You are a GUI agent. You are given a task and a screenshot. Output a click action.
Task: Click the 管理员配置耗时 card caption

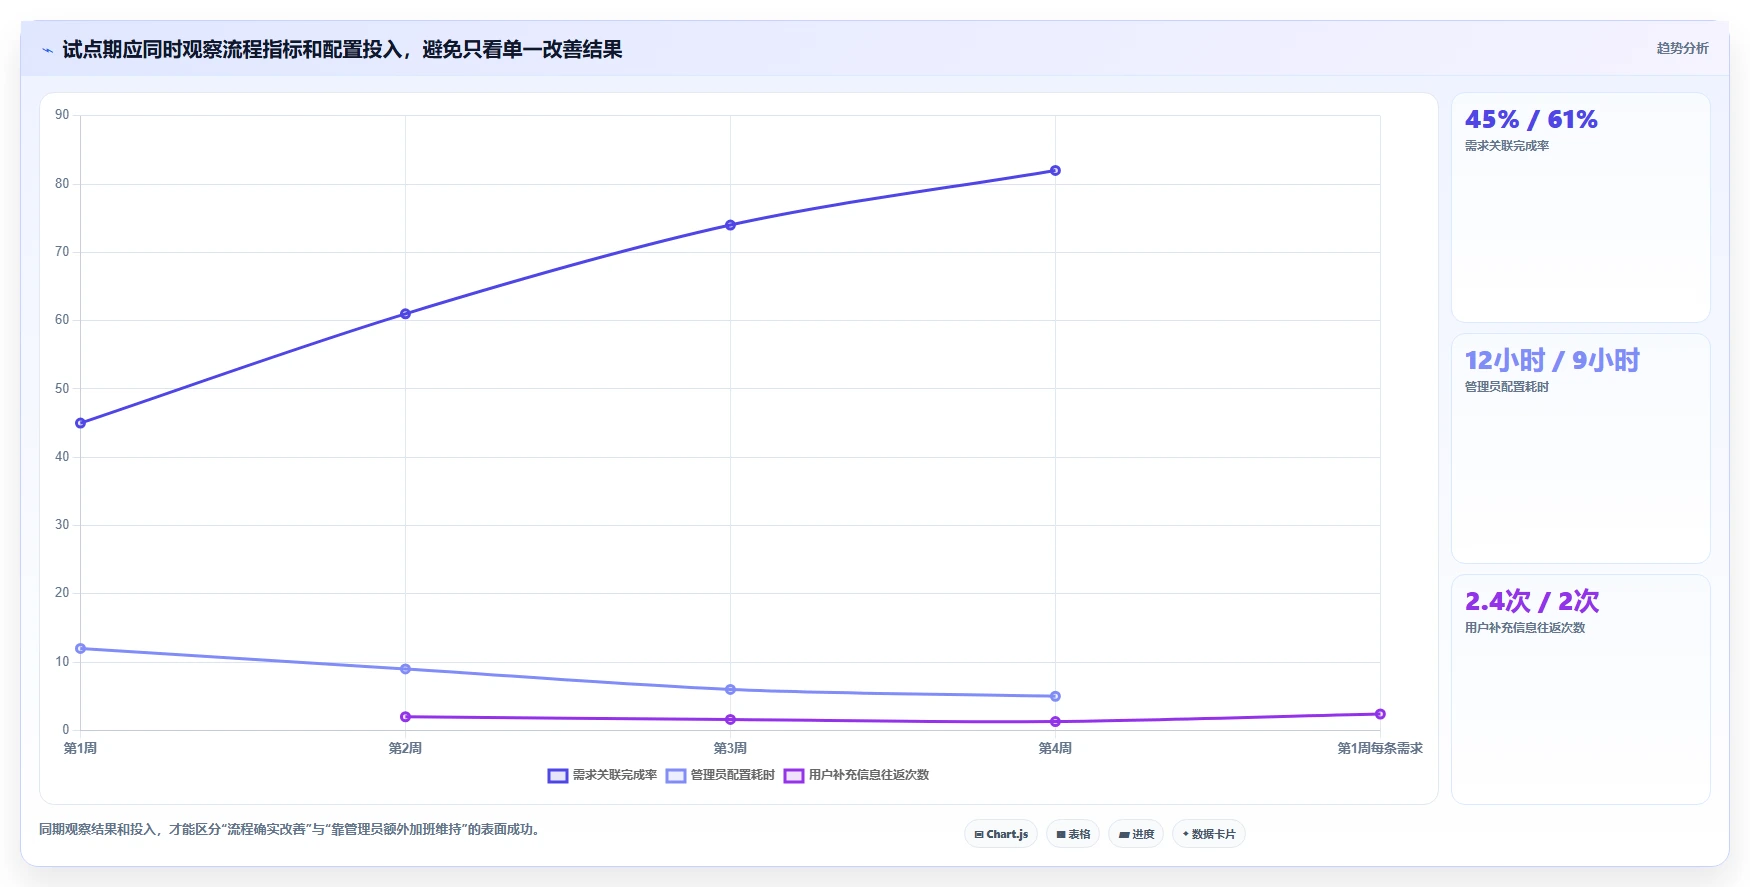(1507, 387)
